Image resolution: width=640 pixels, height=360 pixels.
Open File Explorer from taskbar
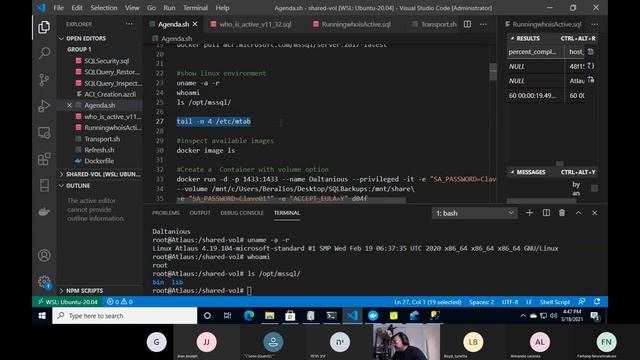(269, 316)
